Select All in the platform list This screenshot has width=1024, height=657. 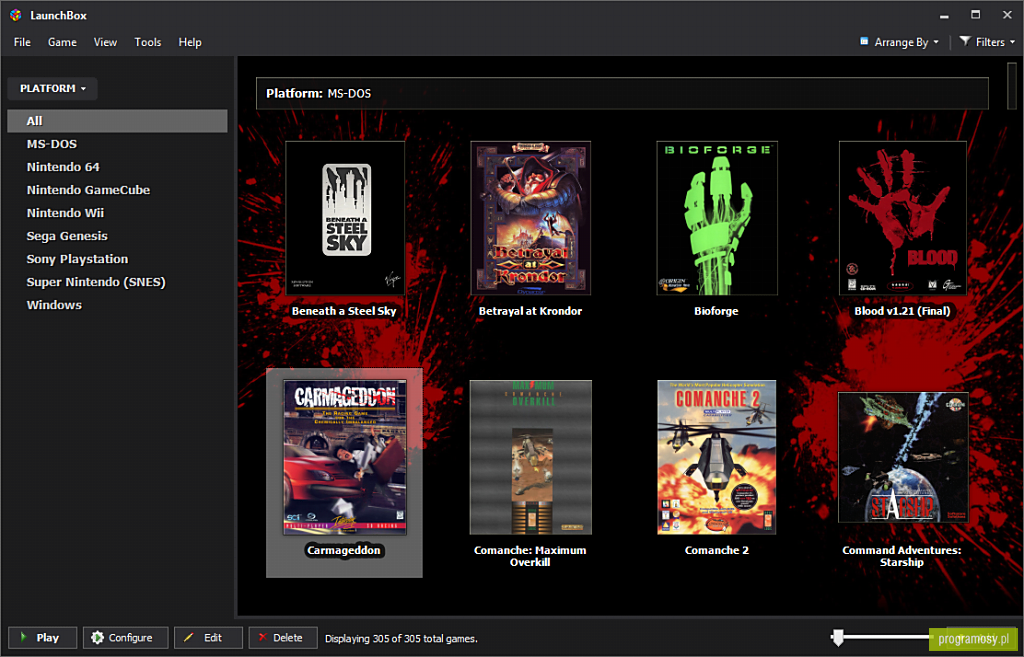[x=118, y=121]
